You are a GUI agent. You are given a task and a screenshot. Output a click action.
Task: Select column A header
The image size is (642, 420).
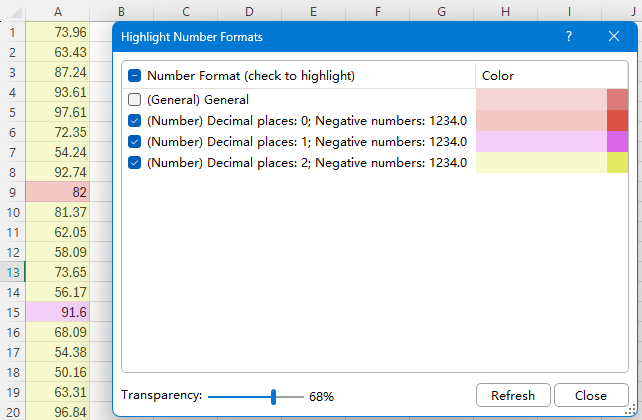tap(57, 10)
